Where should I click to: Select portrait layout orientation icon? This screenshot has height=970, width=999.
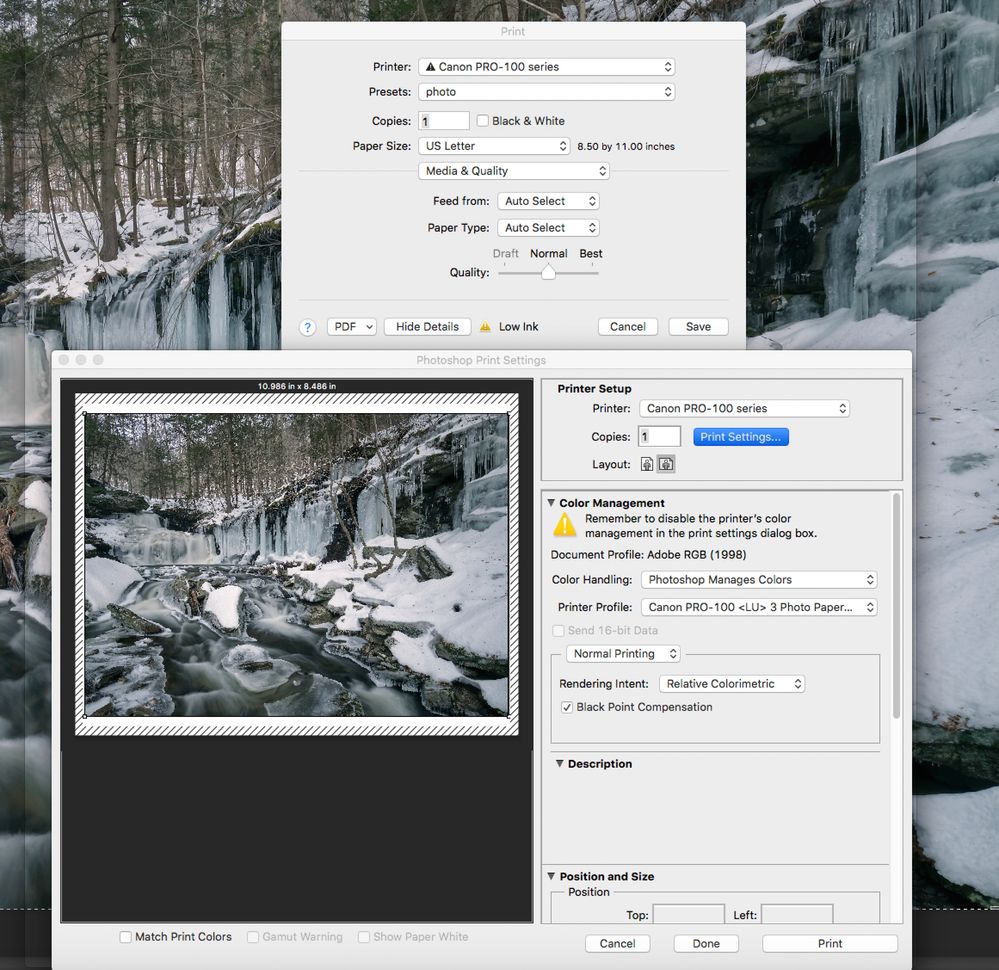tap(647, 464)
